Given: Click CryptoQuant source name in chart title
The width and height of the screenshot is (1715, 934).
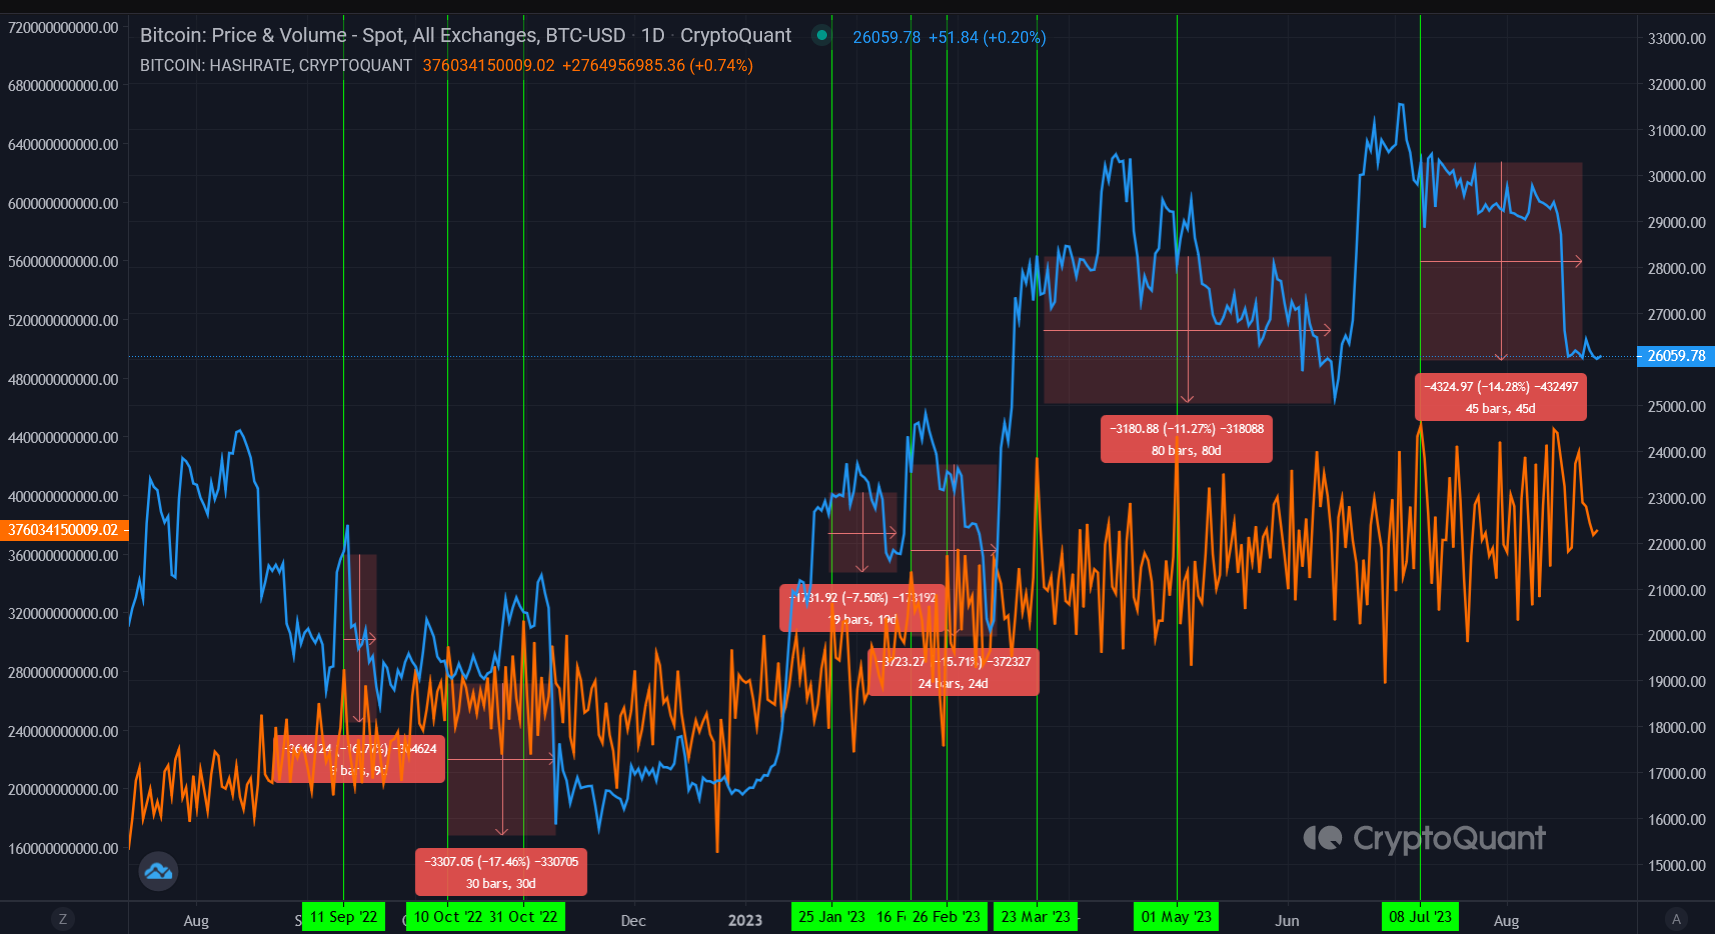Looking at the screenshot, I should click(x=736, y=36).
